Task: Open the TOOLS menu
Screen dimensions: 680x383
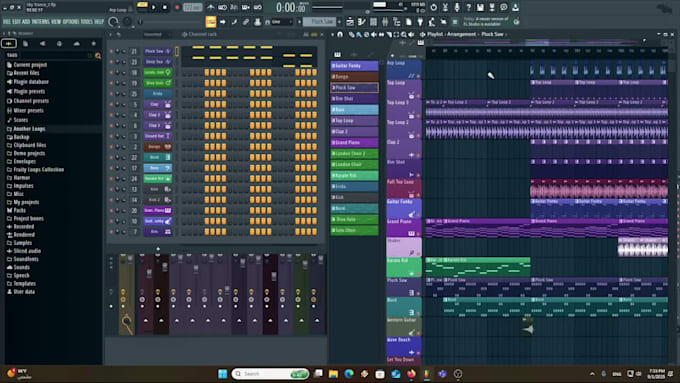Action: coord(87,21)
